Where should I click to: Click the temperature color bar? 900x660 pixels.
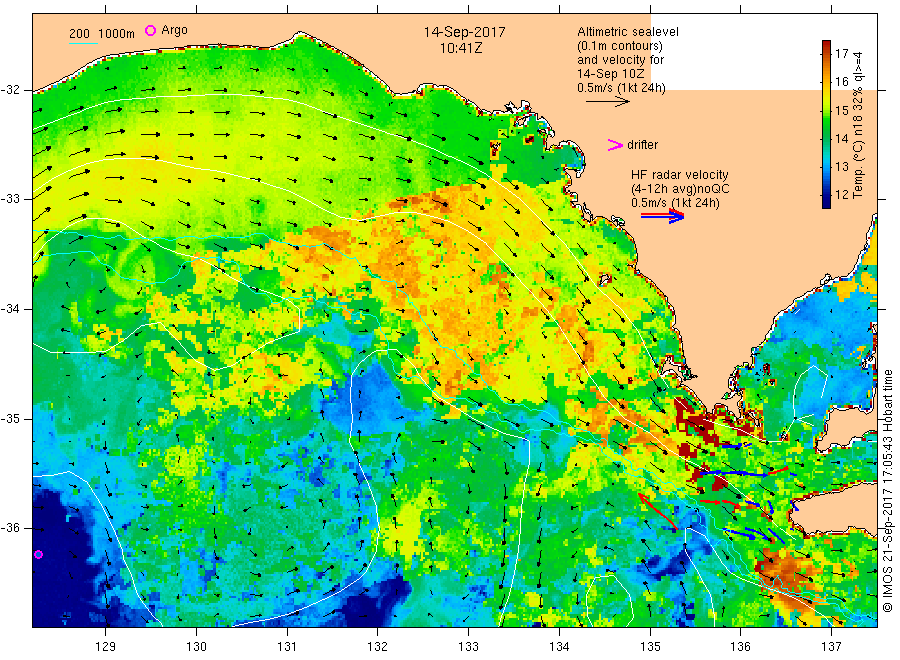827,124
